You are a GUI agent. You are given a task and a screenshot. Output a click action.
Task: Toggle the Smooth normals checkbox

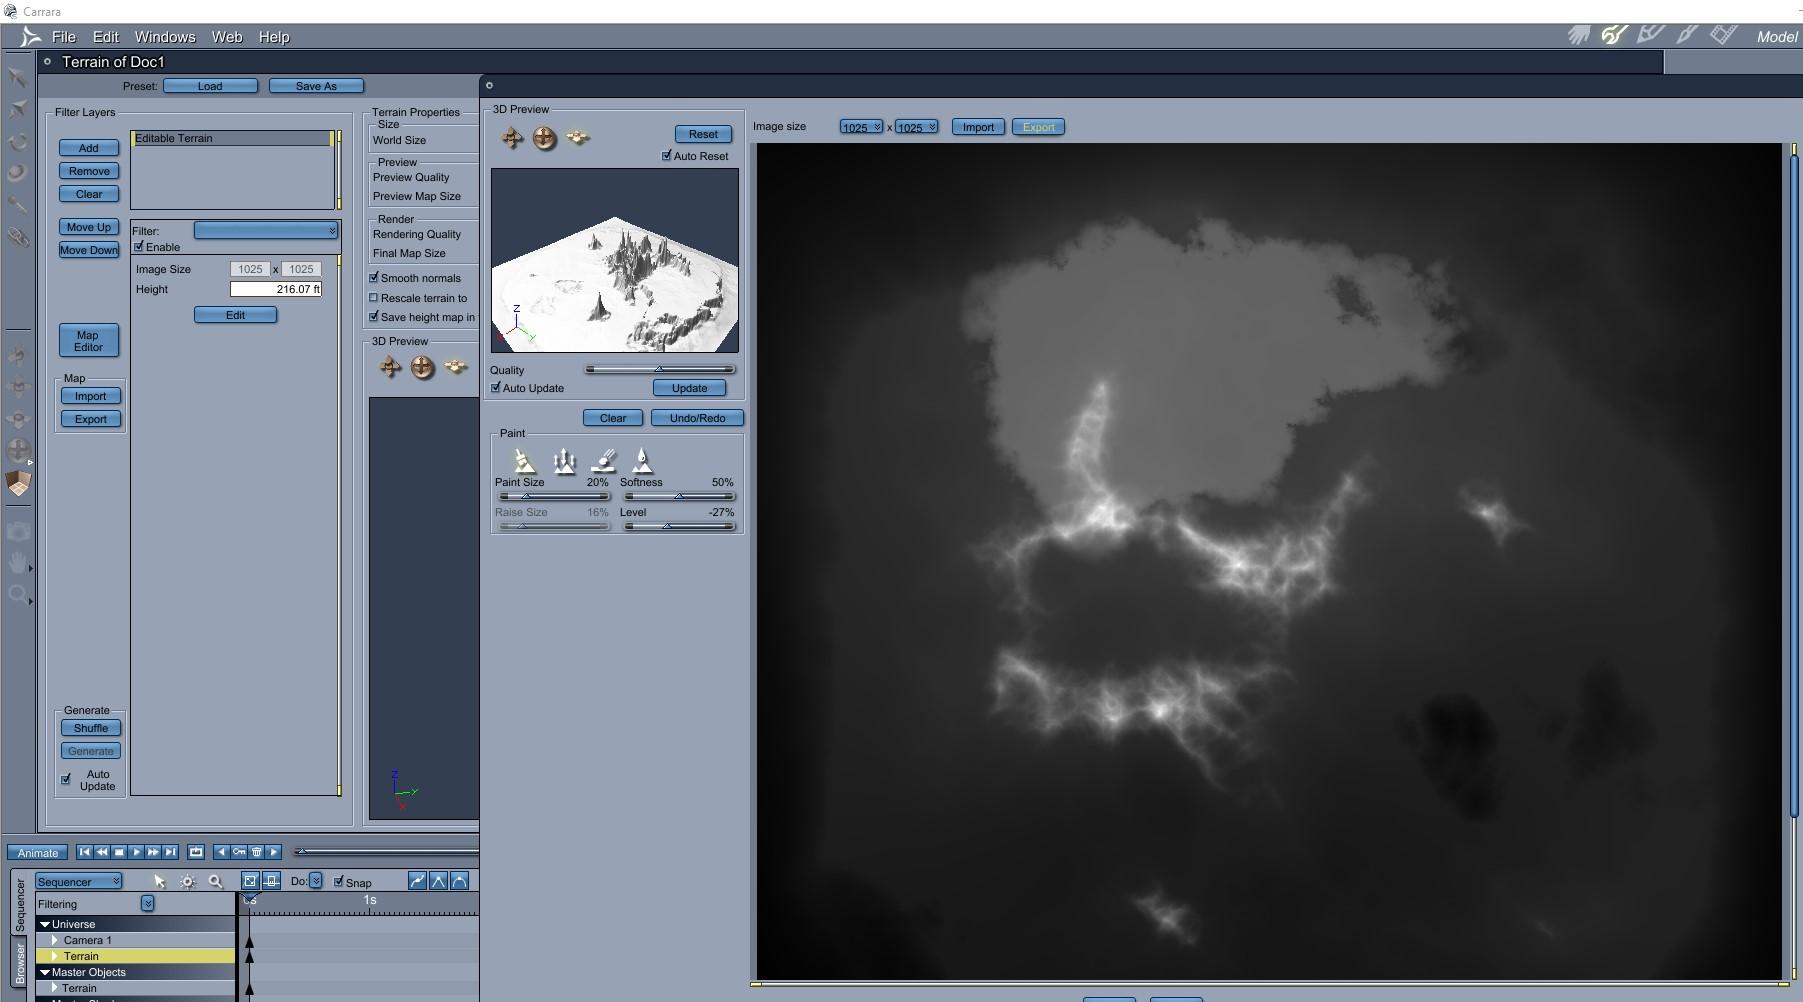click(x=374, y=277)
